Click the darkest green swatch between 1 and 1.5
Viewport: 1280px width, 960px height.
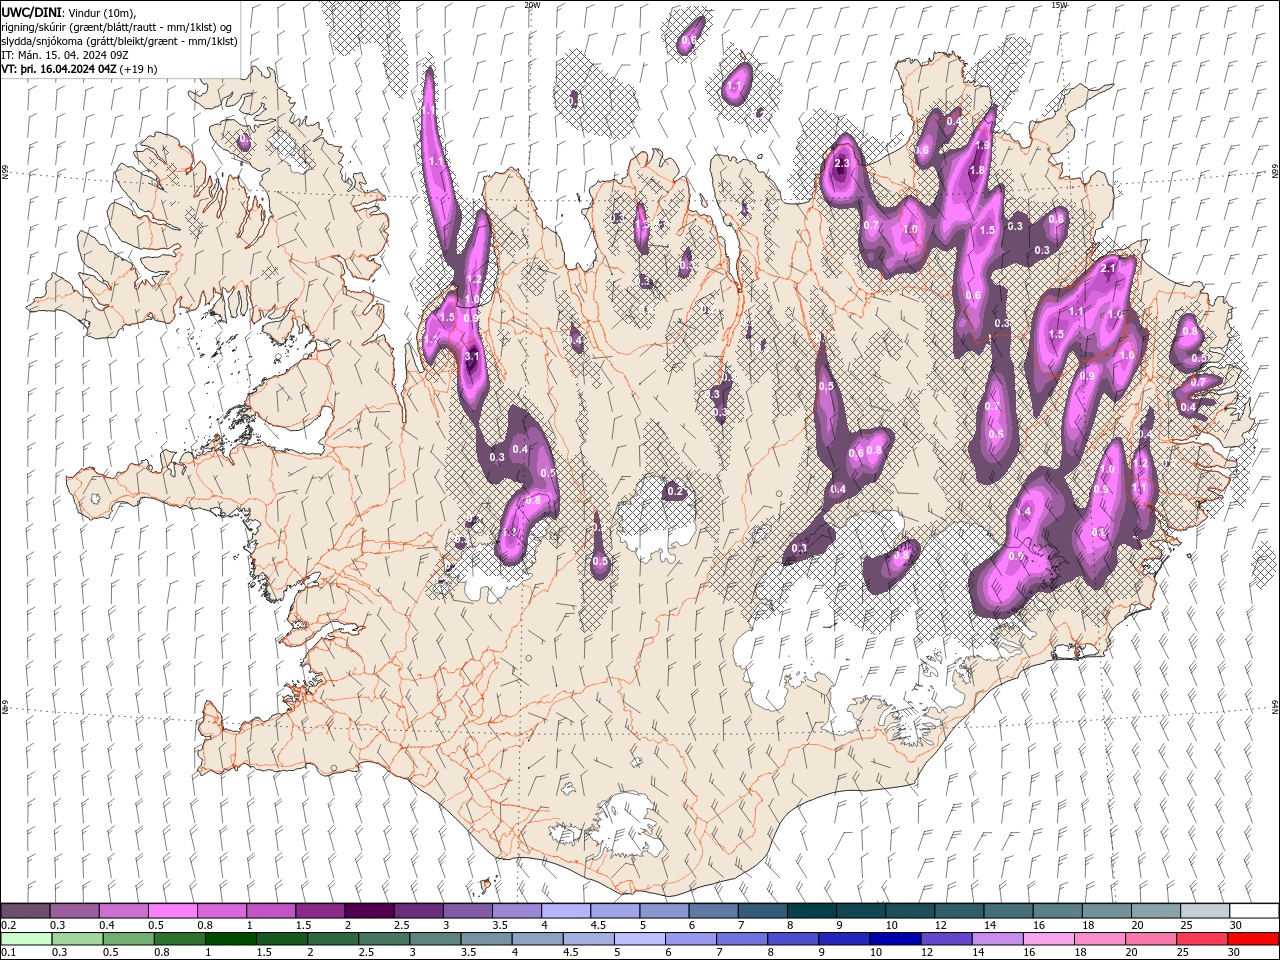point(230,939)
